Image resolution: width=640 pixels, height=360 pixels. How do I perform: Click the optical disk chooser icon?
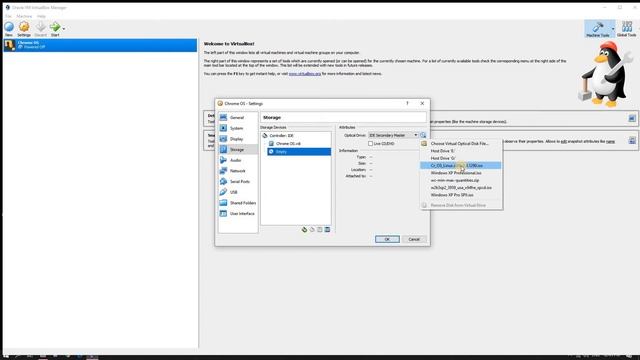(423, 135)
